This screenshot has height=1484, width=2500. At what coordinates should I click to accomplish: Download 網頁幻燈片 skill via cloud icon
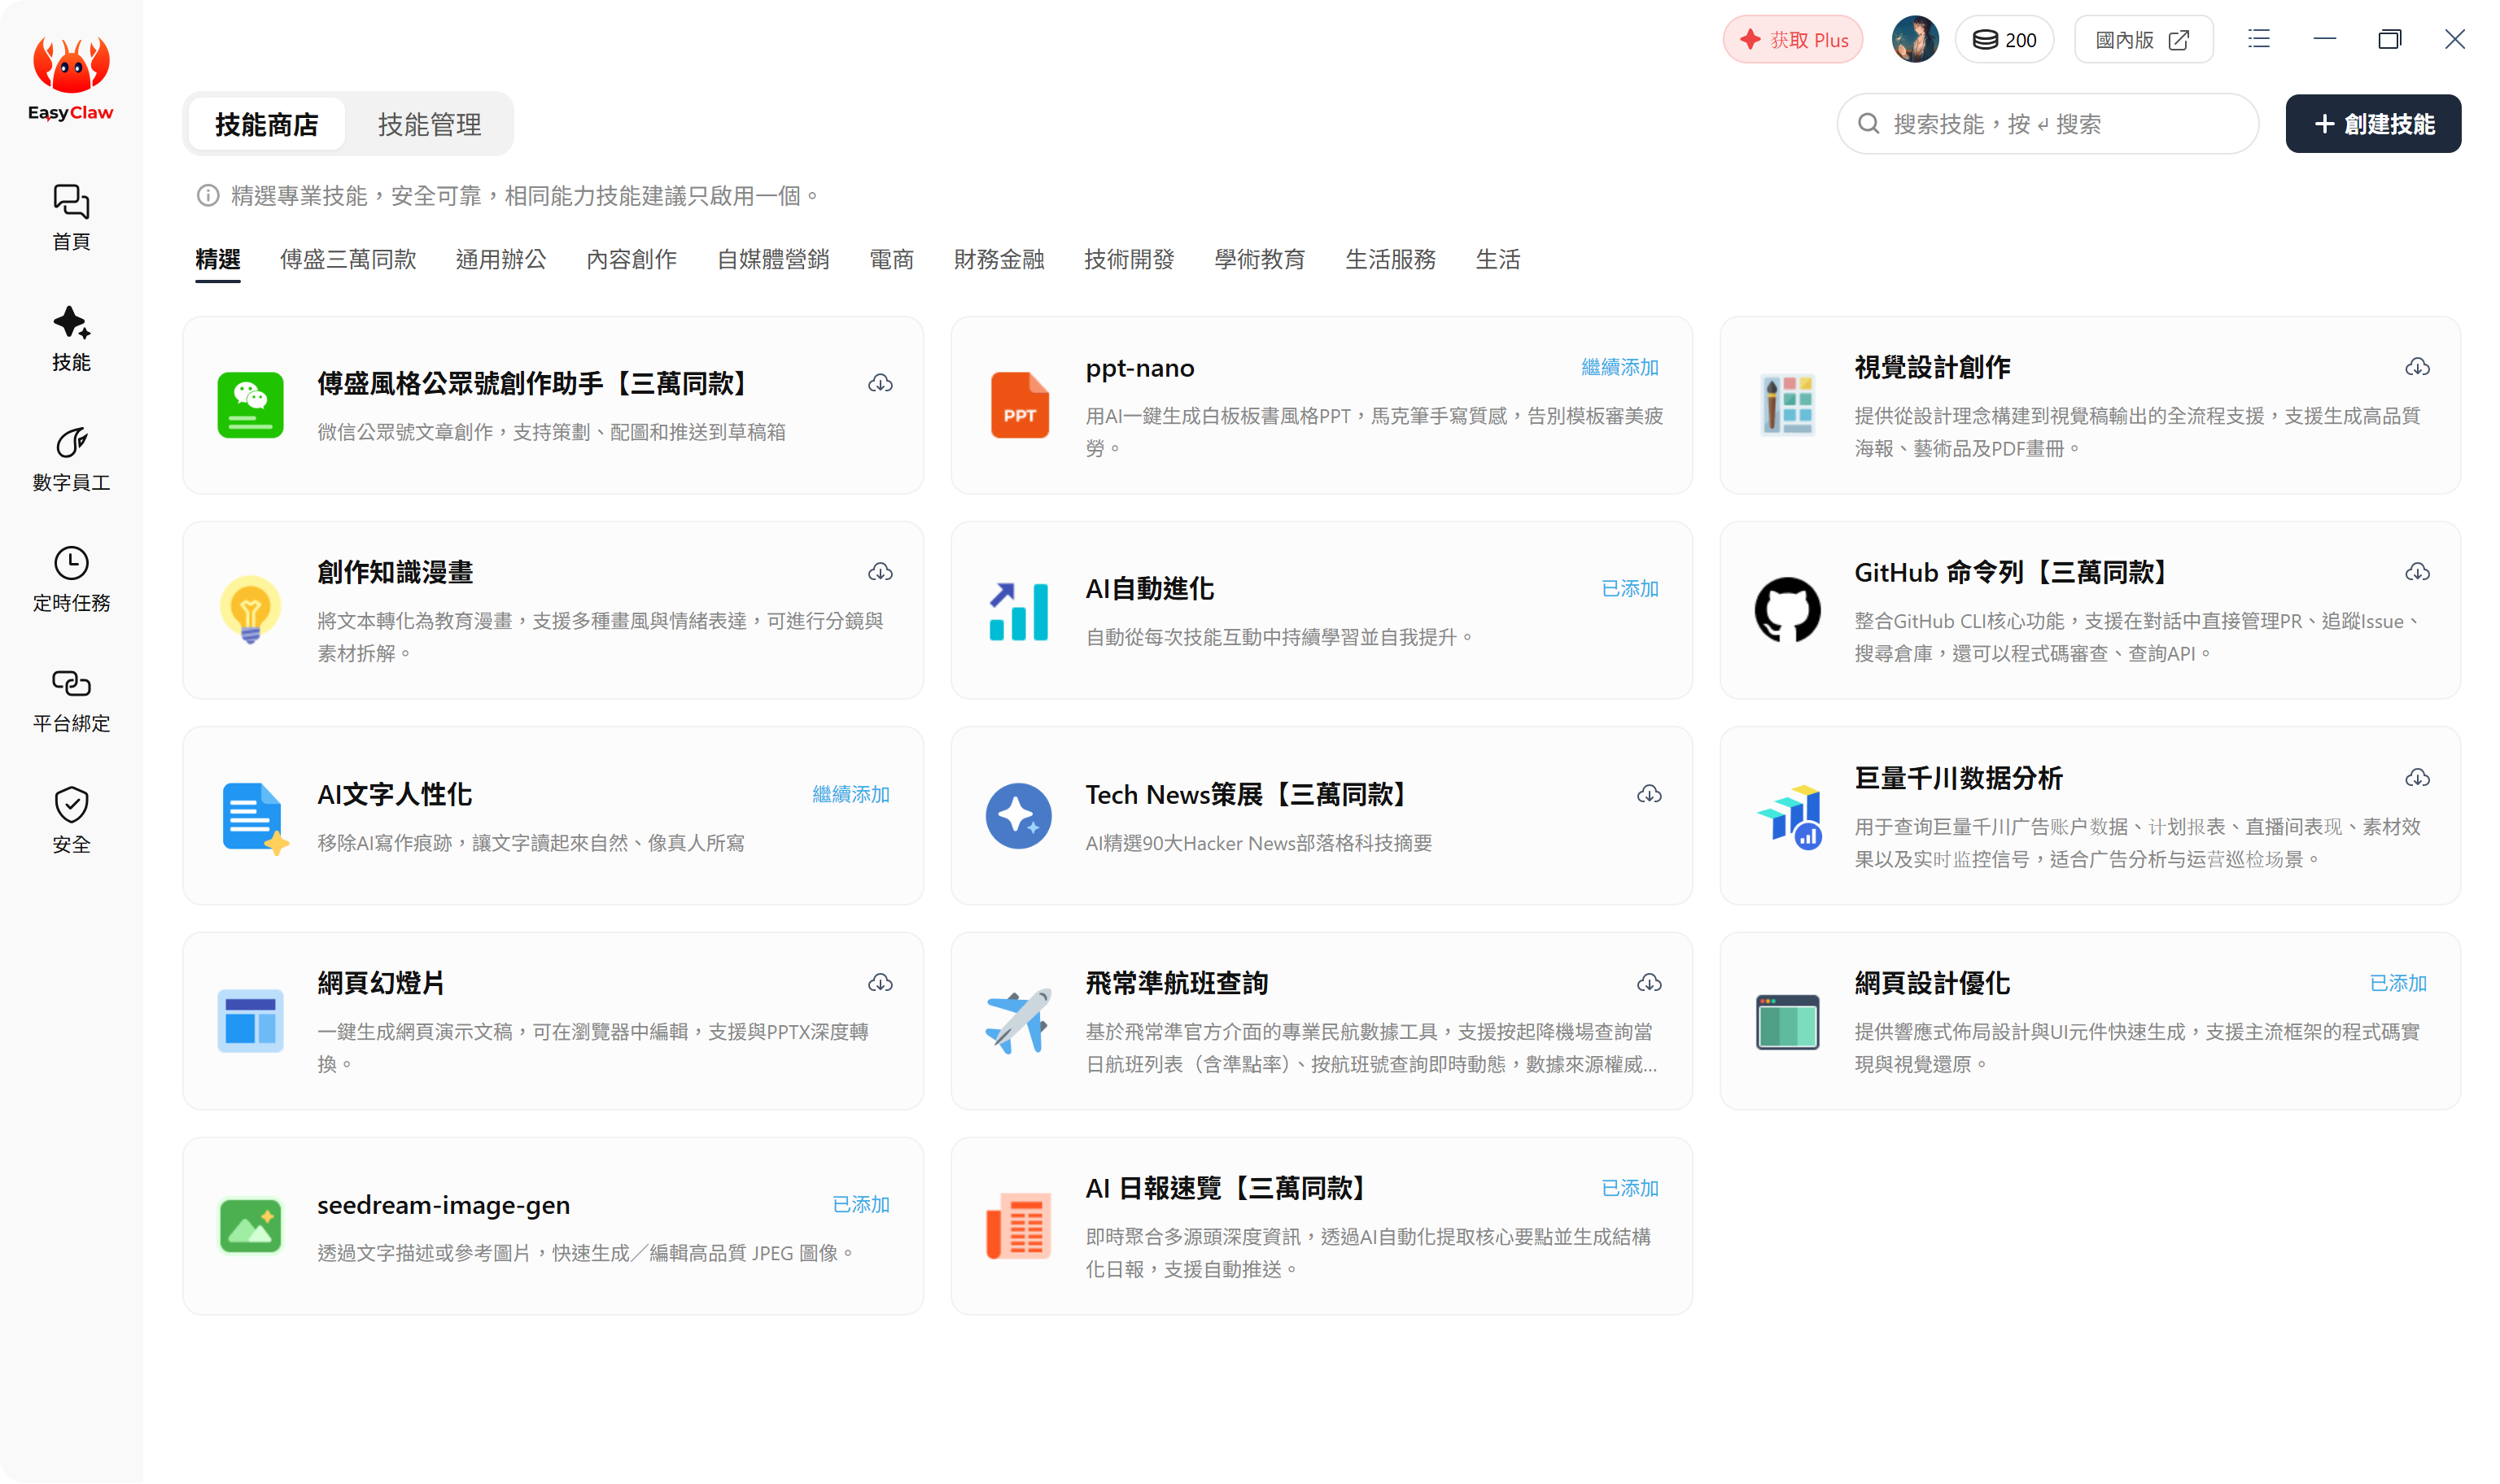pyautogui.click(x=880, y=983)
